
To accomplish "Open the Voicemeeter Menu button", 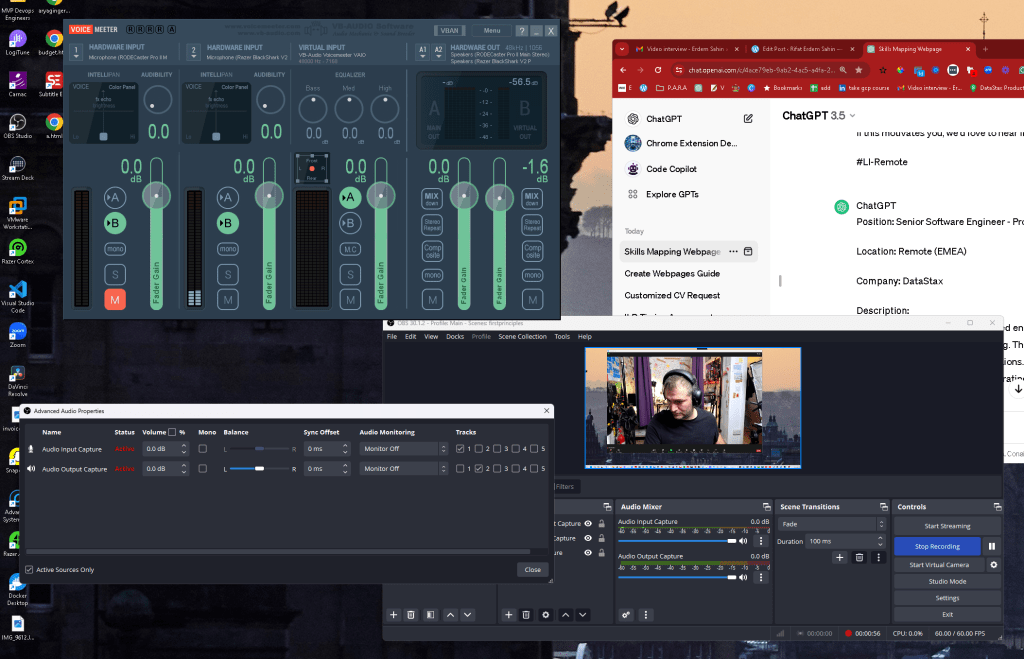I will click(492, 31).
